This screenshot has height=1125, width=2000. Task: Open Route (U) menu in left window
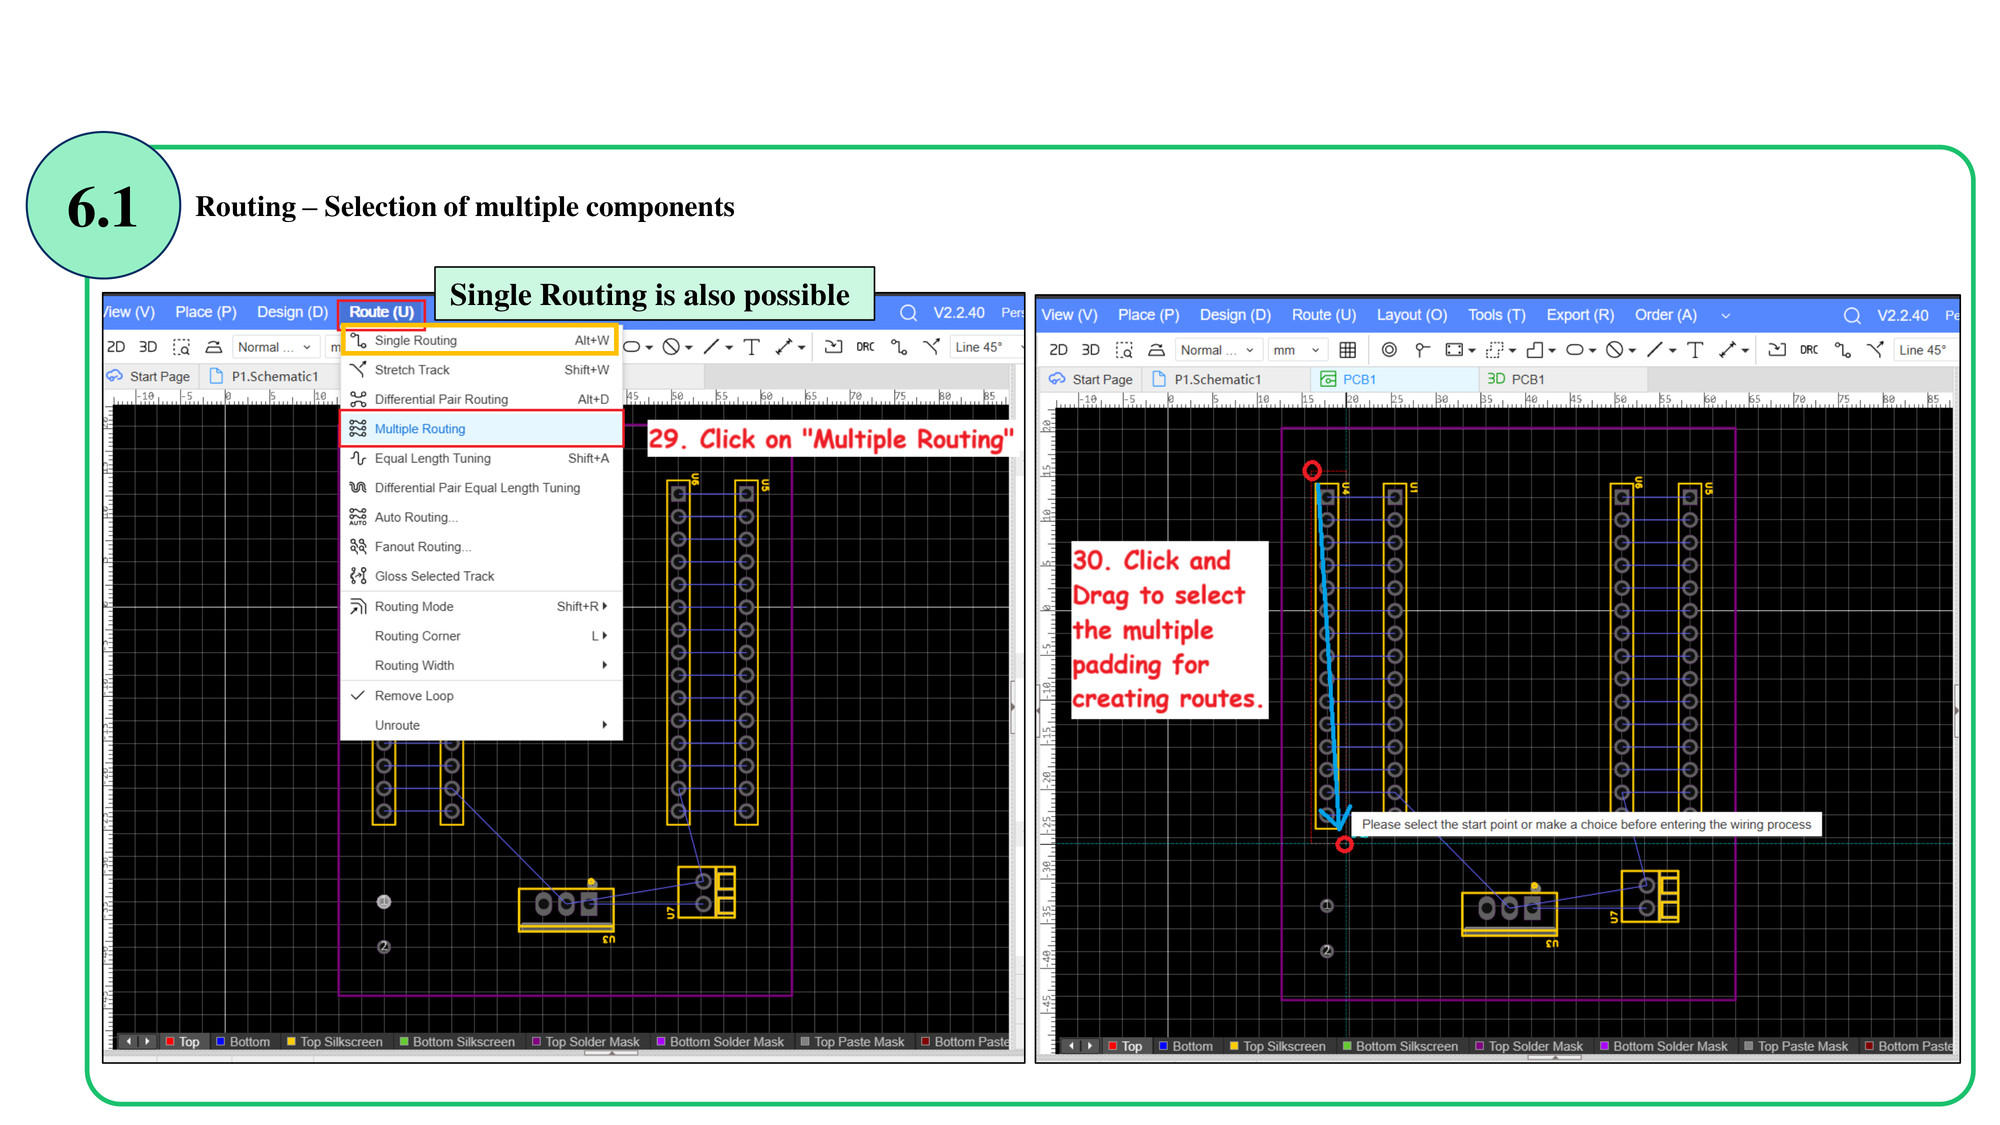(381, 312)
